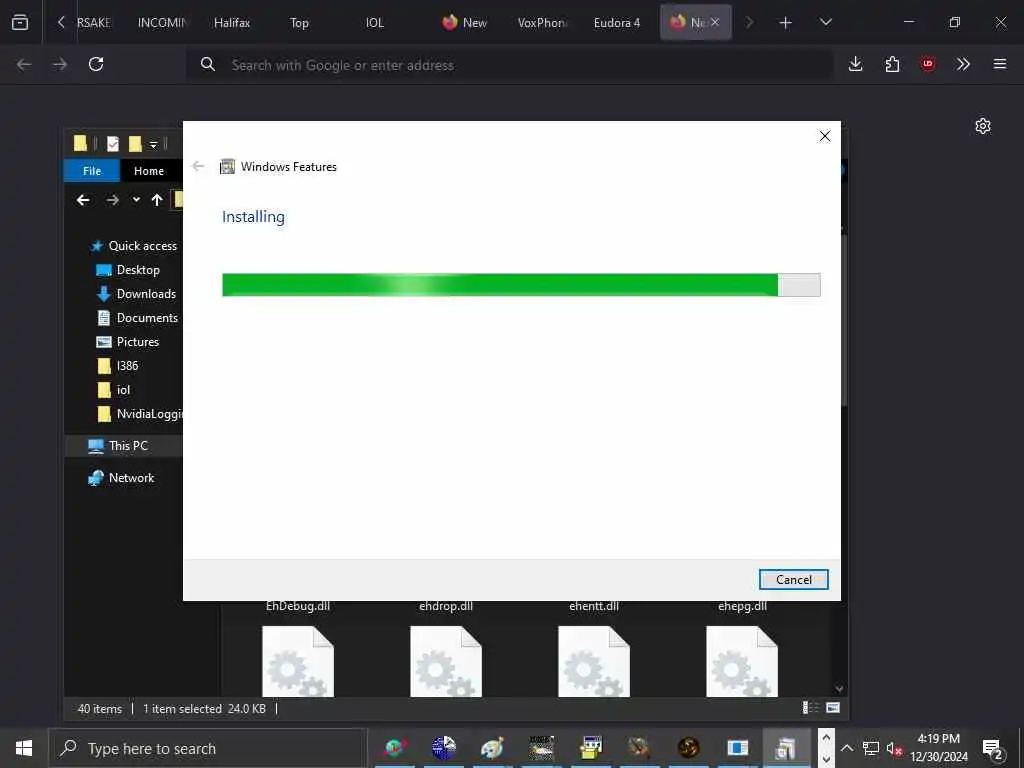The width and height of the screenshot is (1024, 768).
Task: Go back in File Explorer
Action: click(x=83, y=200)
